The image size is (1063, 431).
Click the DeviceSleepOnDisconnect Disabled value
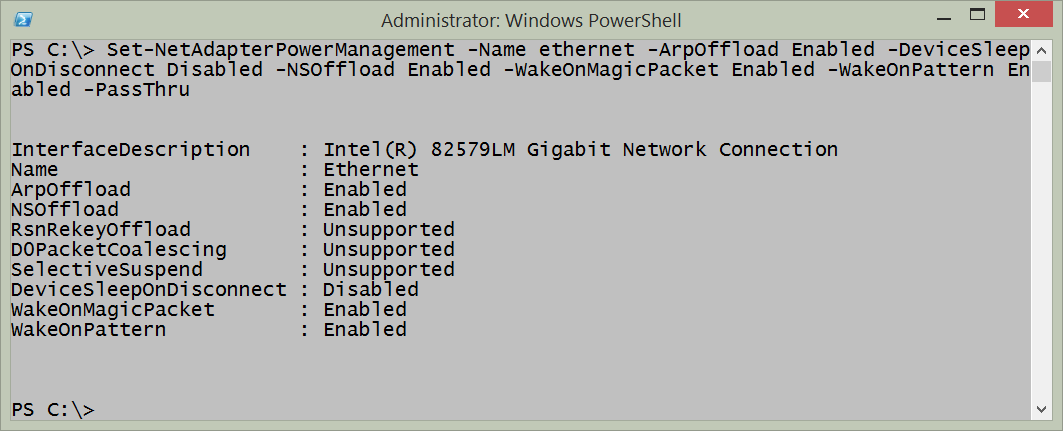[371, 290]
